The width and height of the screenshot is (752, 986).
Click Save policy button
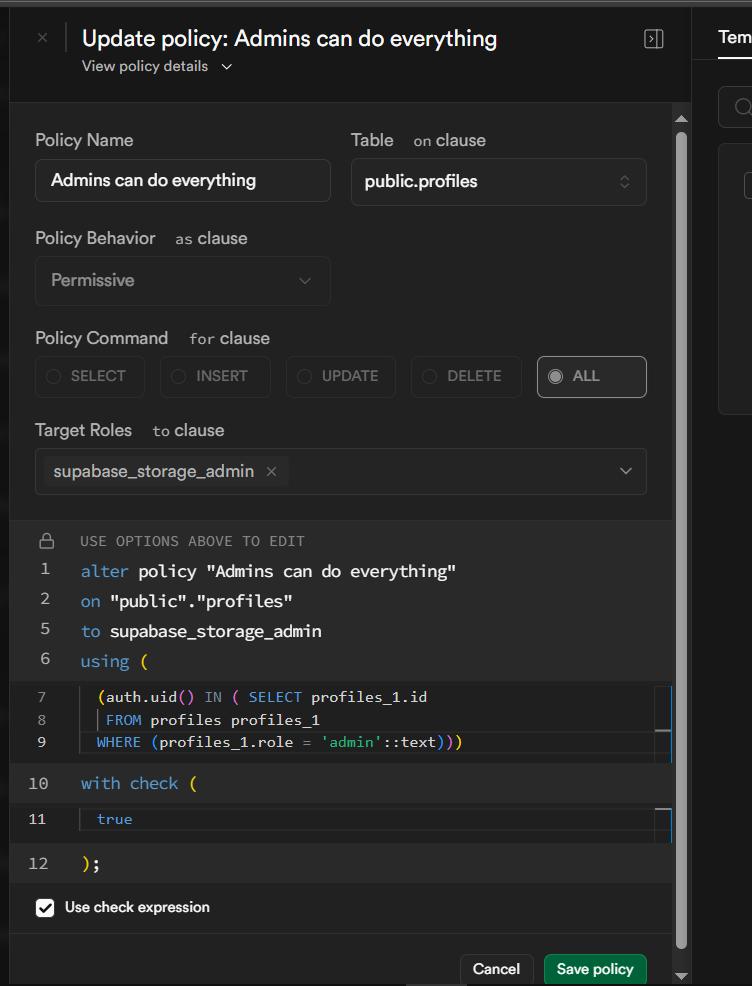tap(595, 969)
